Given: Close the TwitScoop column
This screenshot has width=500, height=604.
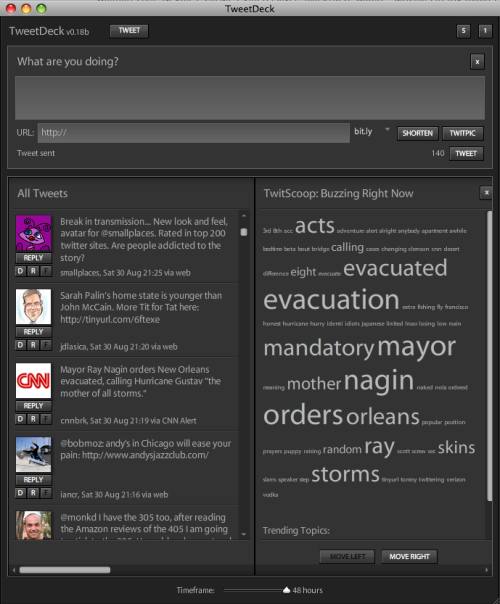Looking at the screenshot, I should click(486, 193).
